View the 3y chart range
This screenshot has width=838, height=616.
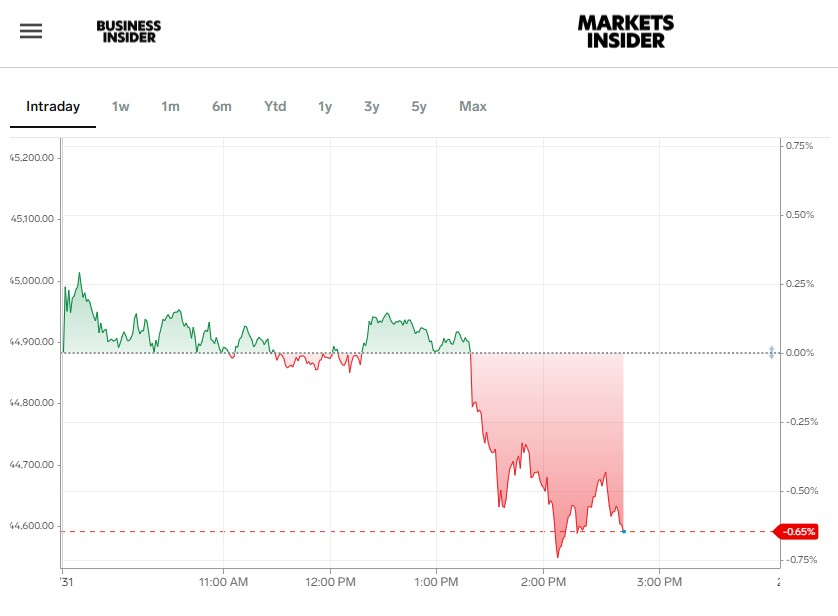[372, 106]
